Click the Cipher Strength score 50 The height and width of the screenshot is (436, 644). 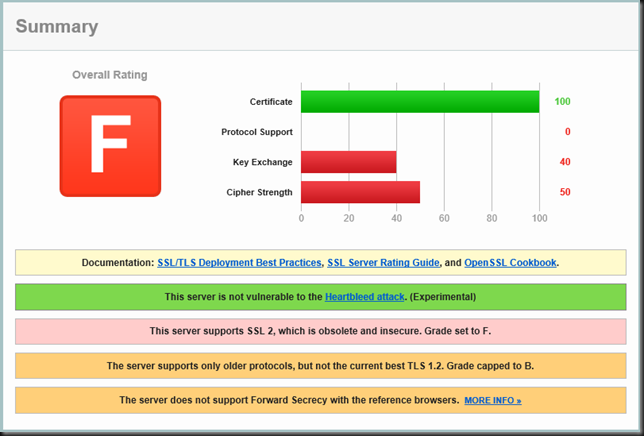[565, 192]
